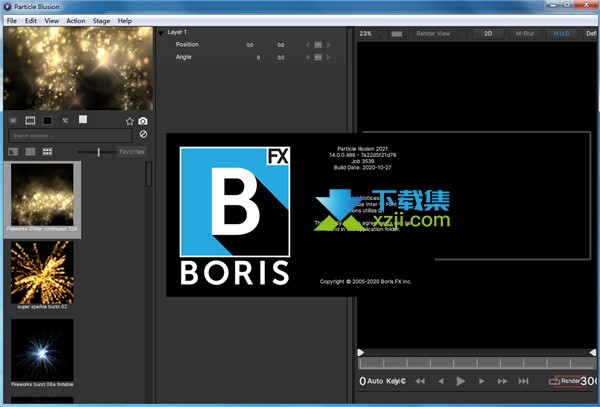The height and width of the screenshot is (407, 600).
Task: Open the Stage menu
Action: [101, 21]
